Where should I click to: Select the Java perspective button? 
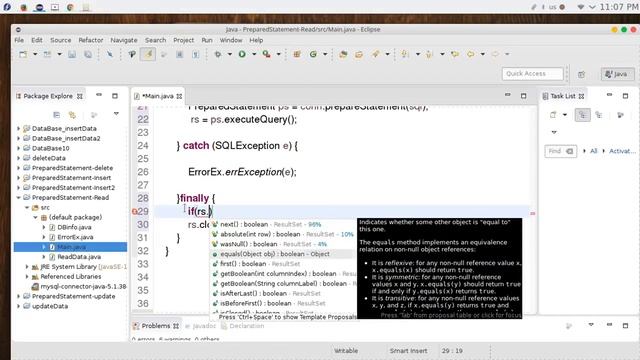(617, 74)
